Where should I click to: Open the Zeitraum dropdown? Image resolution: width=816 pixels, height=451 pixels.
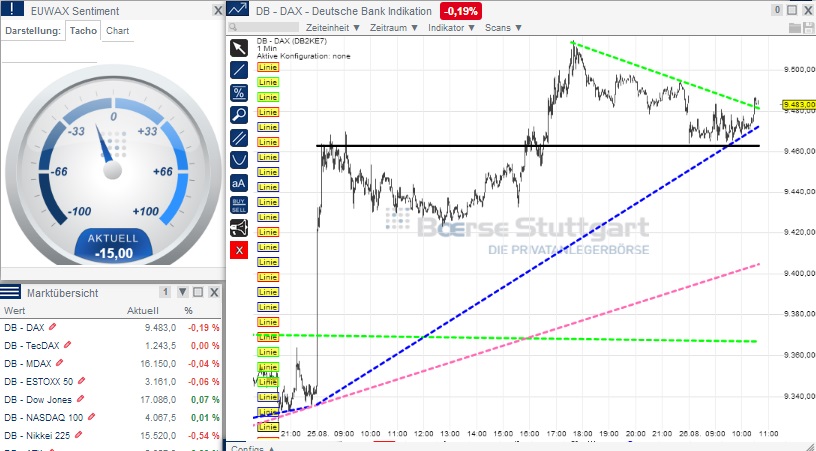pyautogui.click(x=394, y=28)
